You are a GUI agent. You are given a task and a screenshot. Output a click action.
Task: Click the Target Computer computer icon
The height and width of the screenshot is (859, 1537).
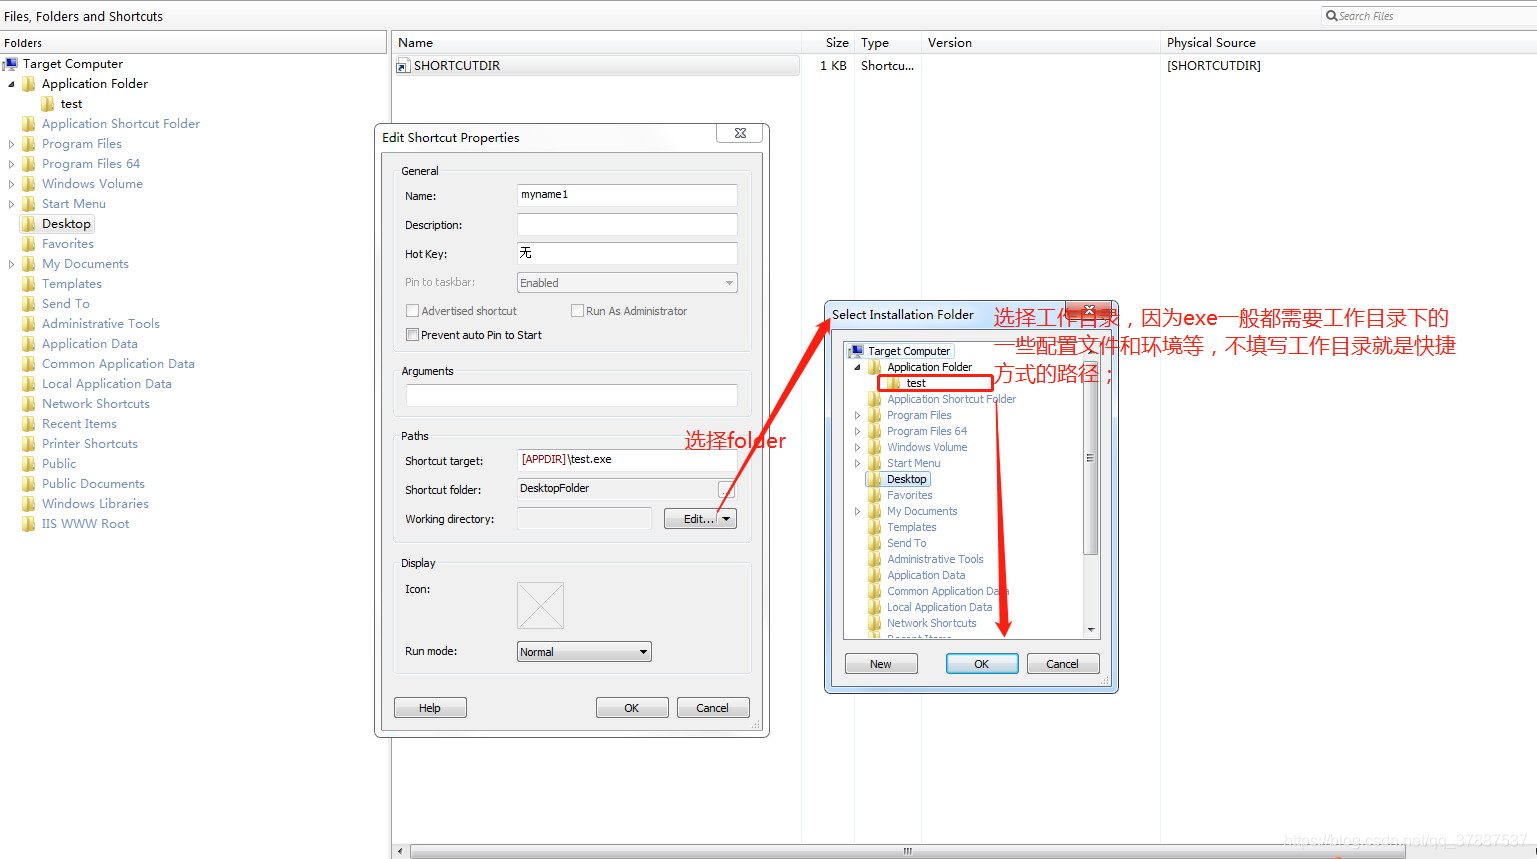[x=11, y=63]
